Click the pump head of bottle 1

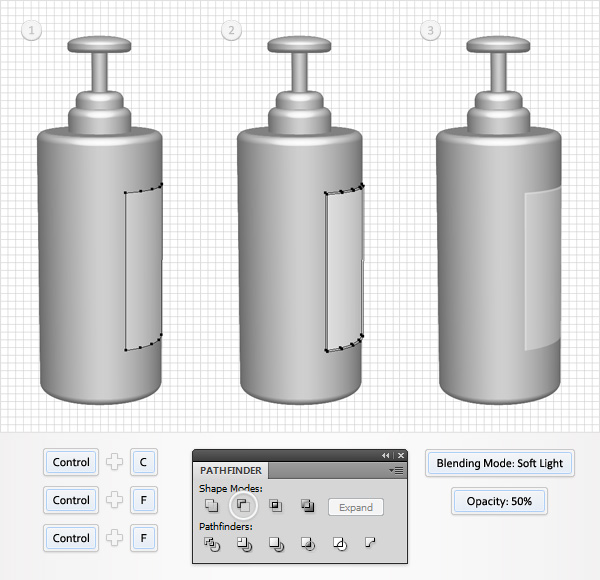pos(99,45)
